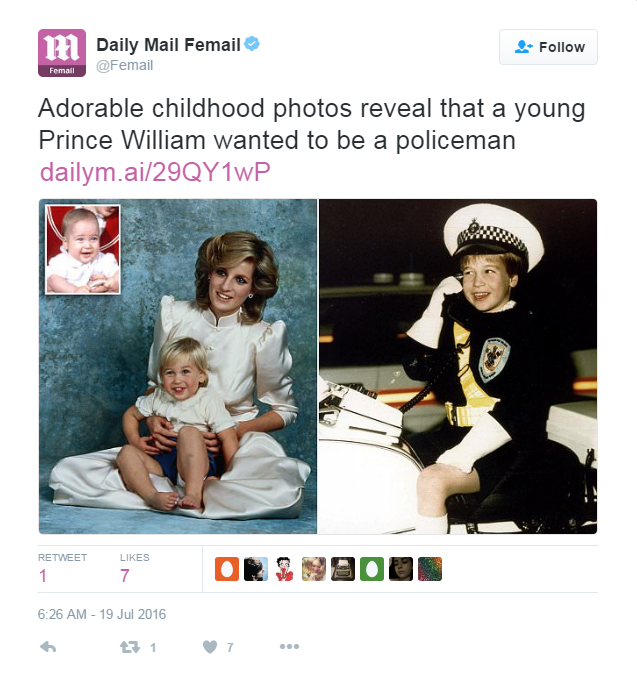This screenshot has width=637, height=685.
Task: Click the reply arrow icon
Action: [48, 647]
